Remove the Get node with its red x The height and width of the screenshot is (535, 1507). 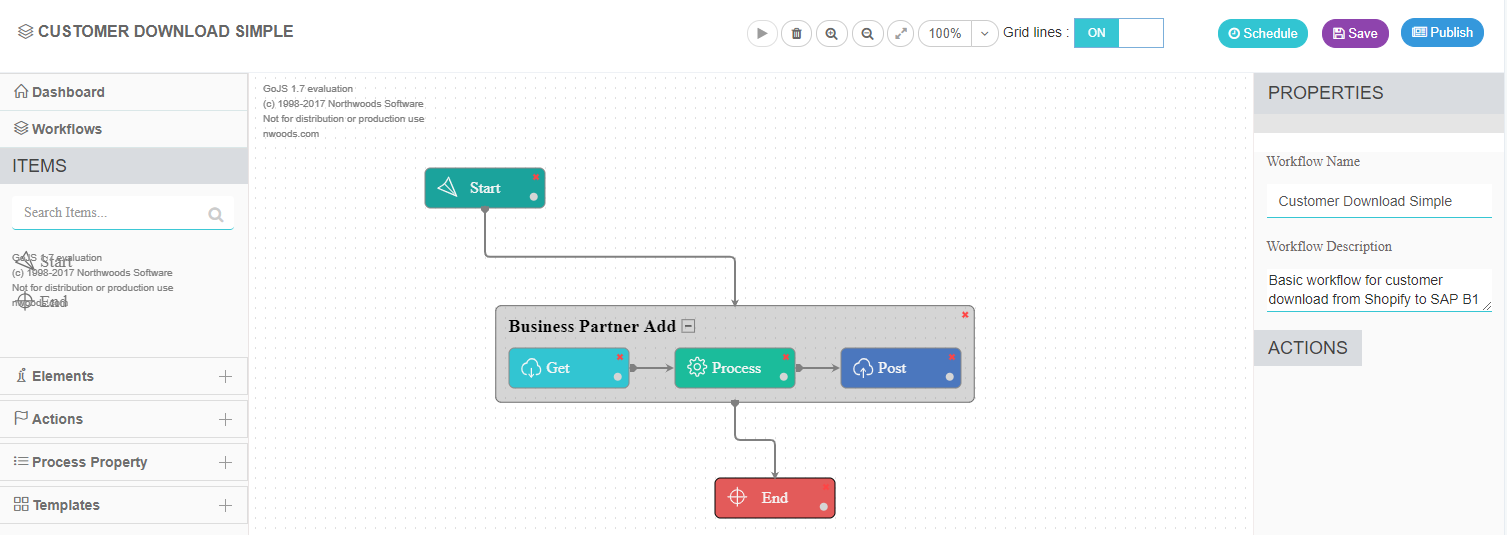(620, 356)
